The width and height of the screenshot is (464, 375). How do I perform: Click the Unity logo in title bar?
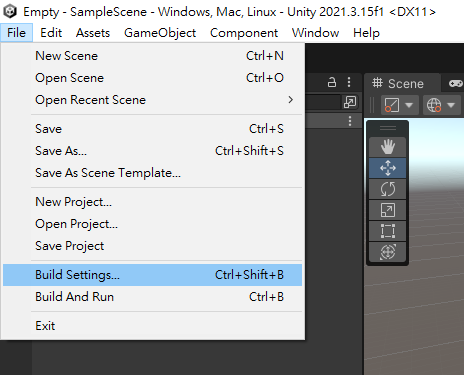10,12
